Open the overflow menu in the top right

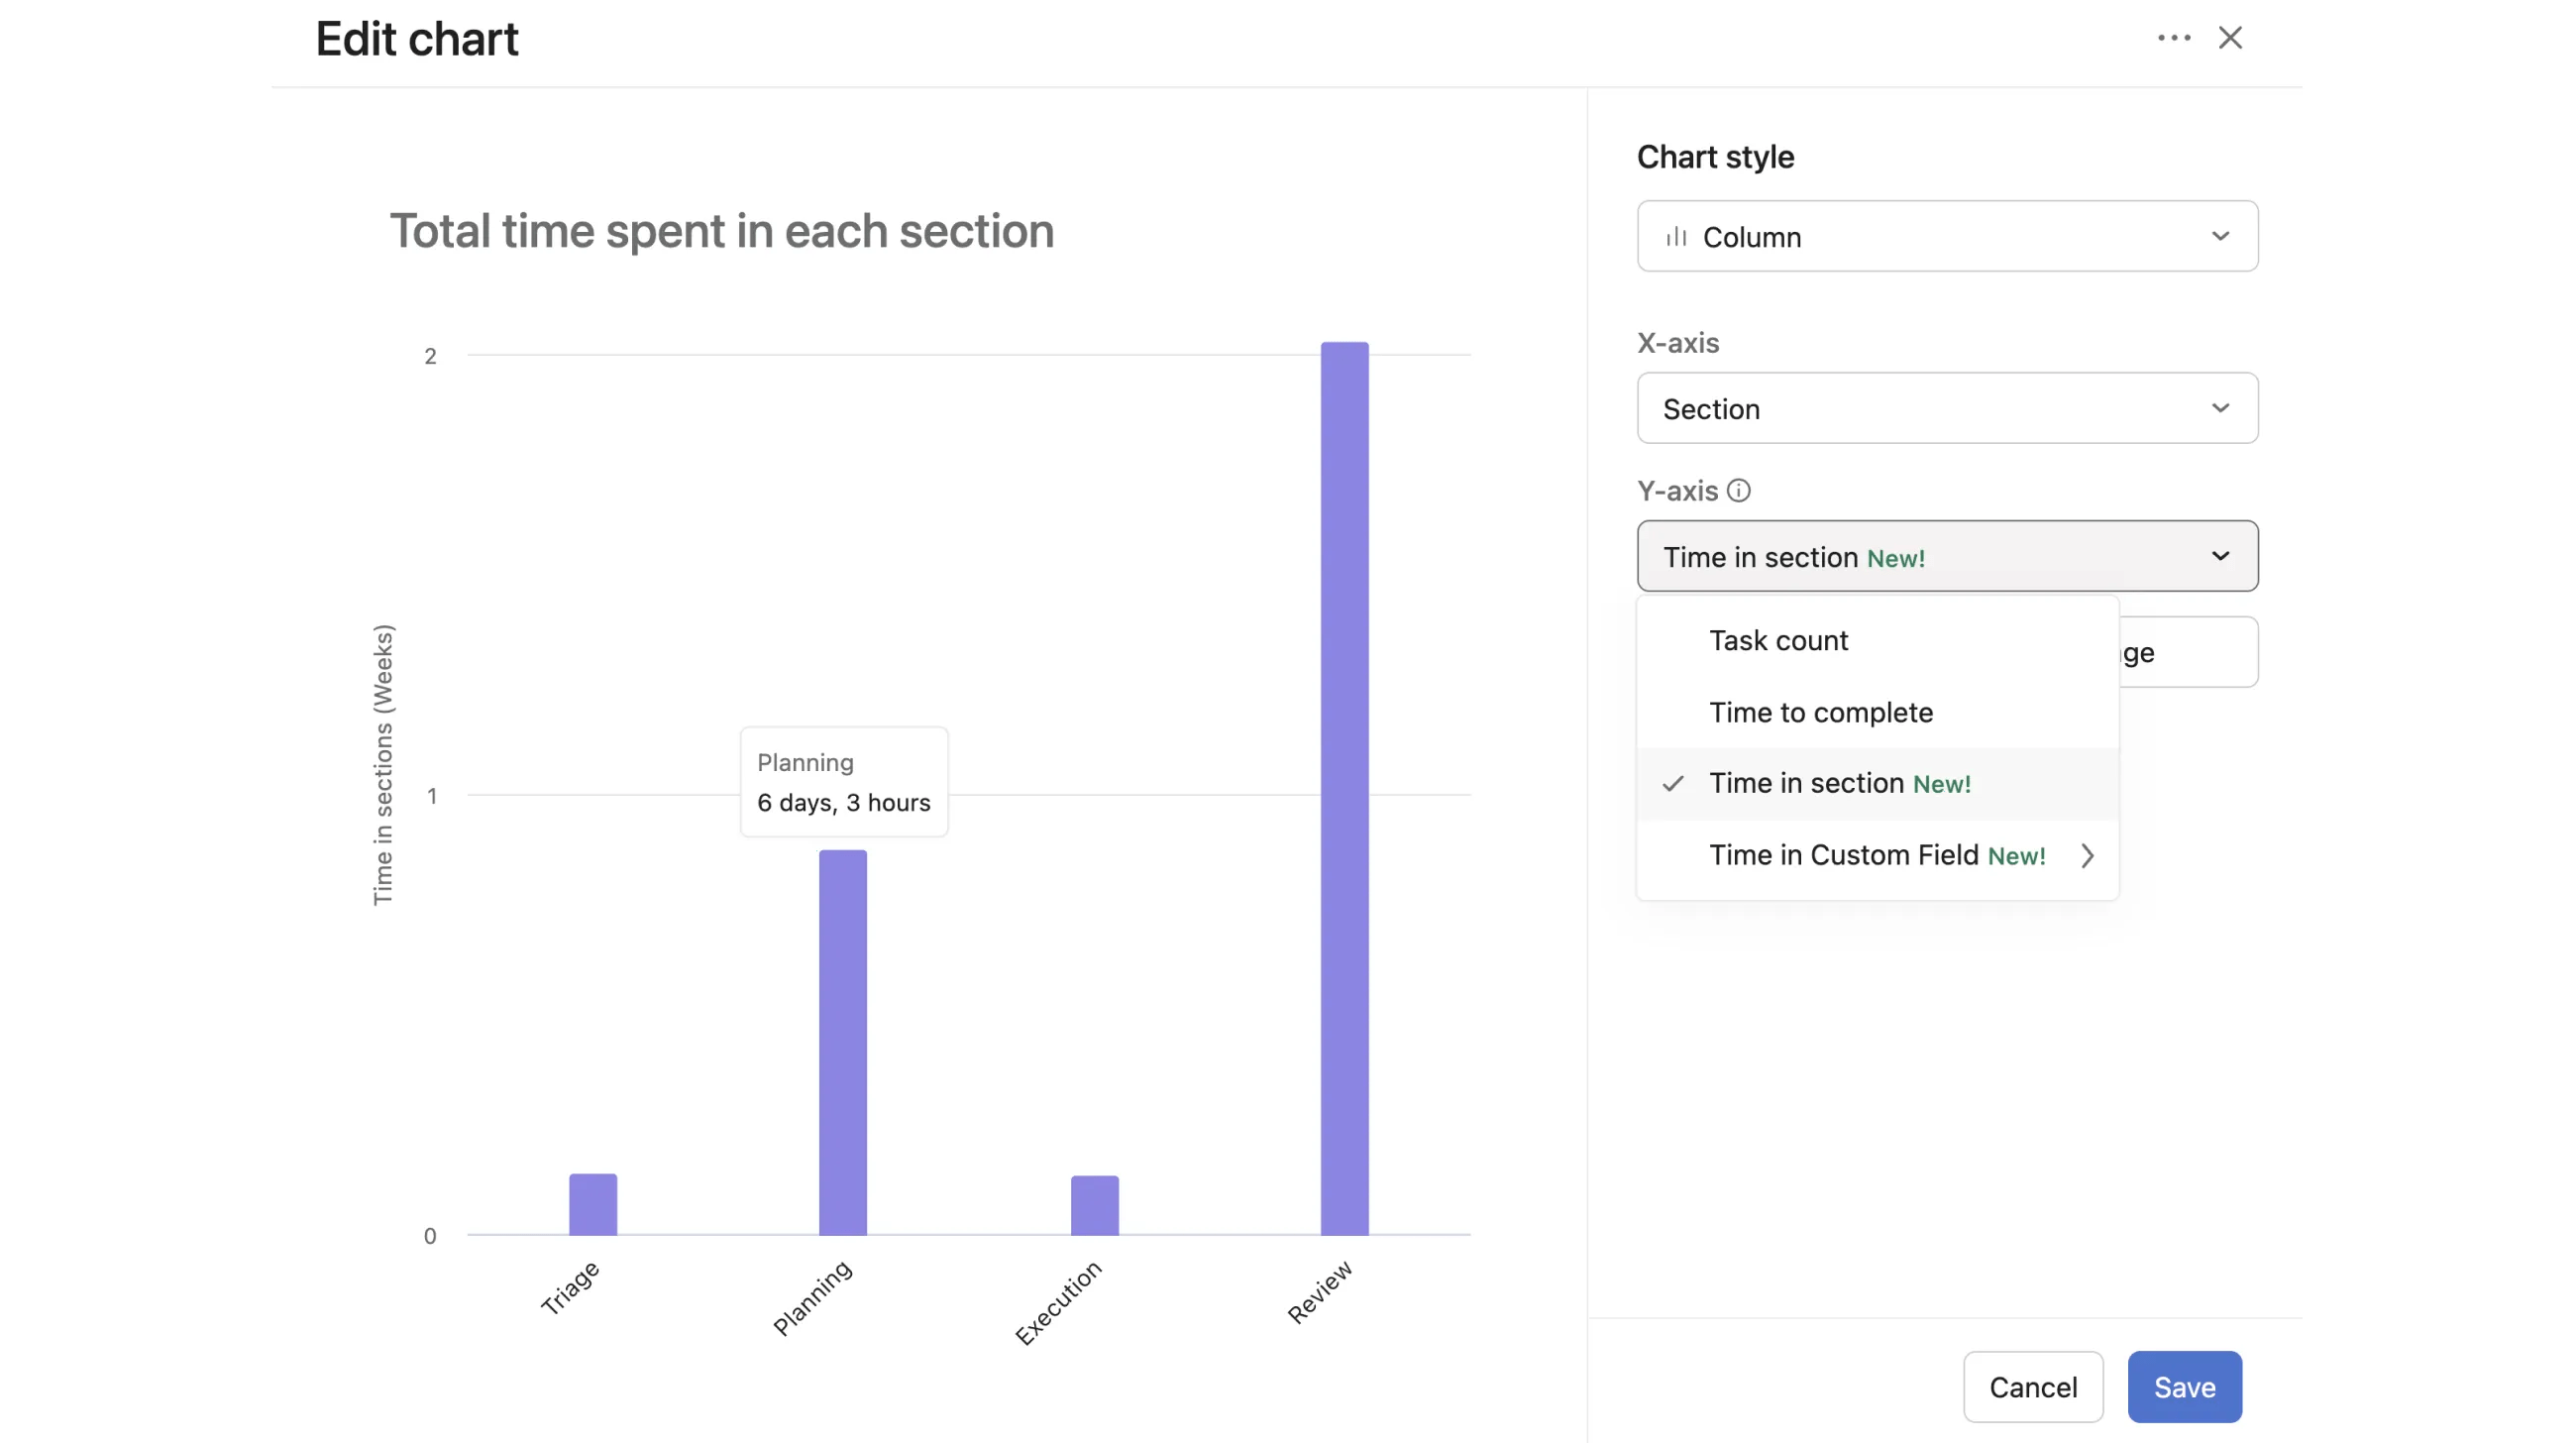pyautogui.click(x=2173, y=37)
